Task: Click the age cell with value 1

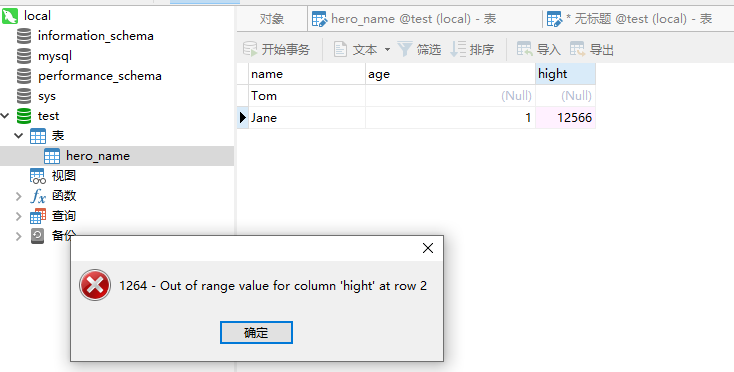Action: tap(450, 117)
